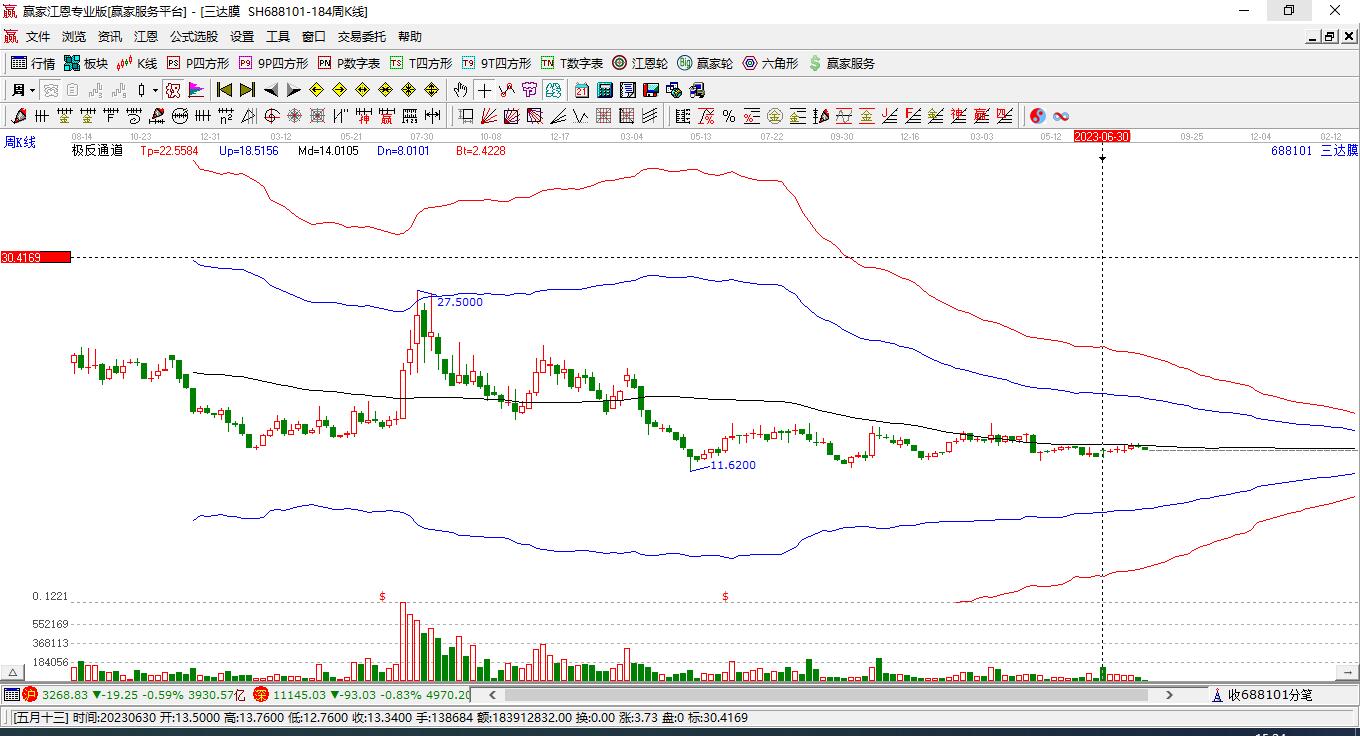Switch to the K线 chart view
Screen dimensions: 1360x736
[137, 63]
